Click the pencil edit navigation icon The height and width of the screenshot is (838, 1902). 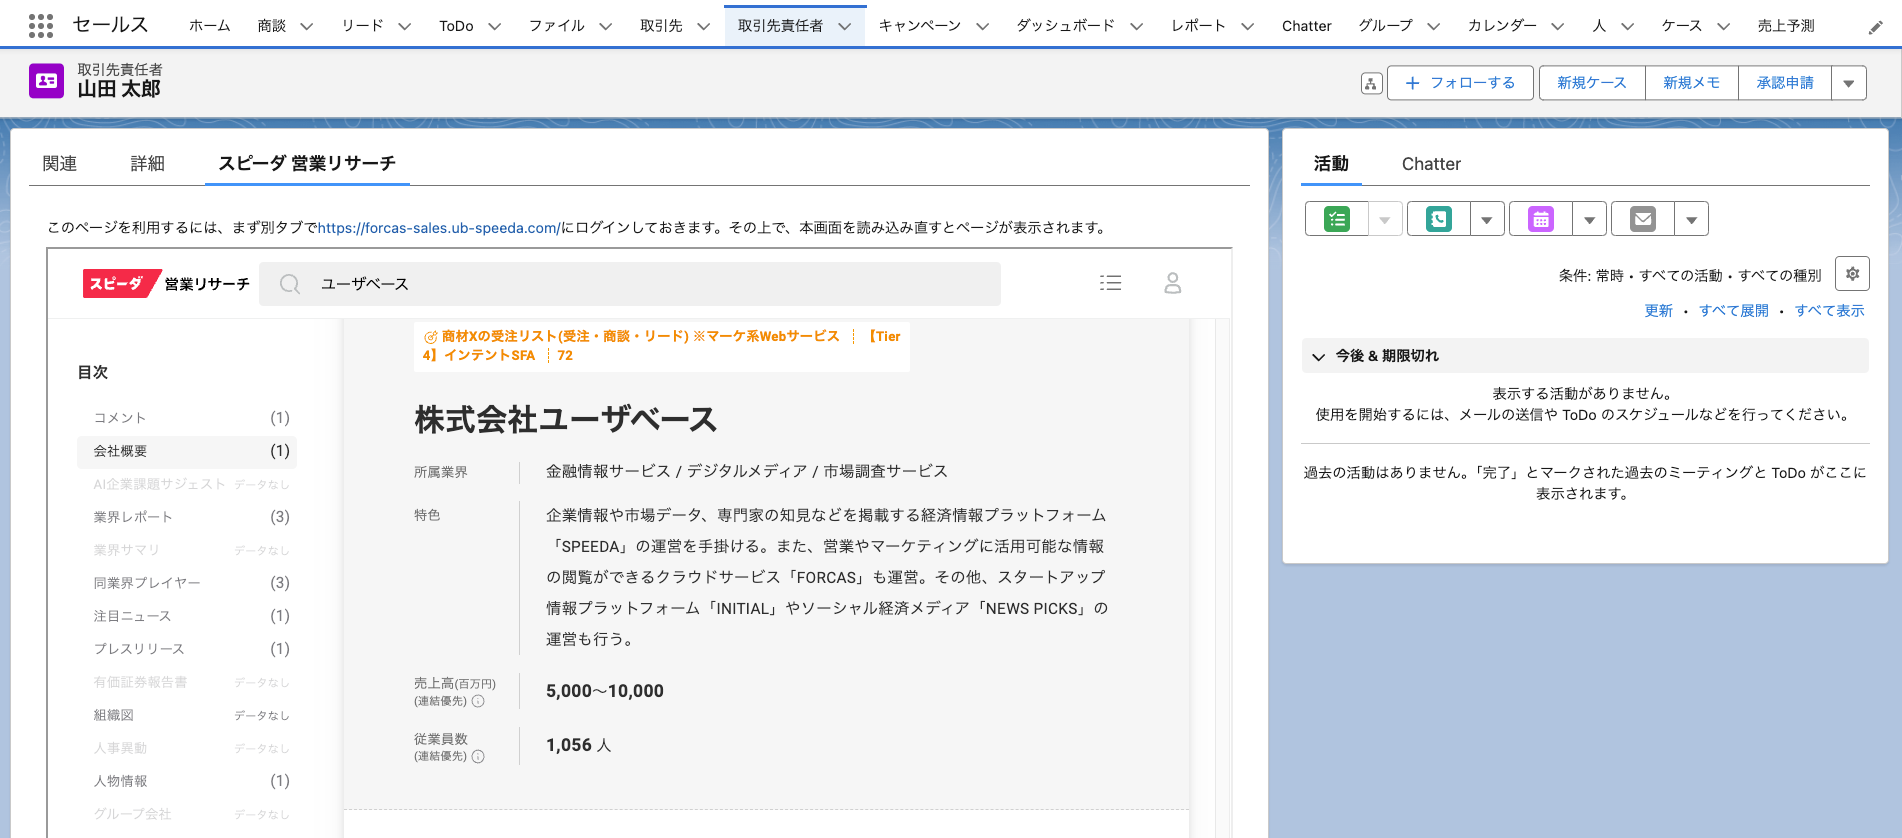click(x=1875, y=28)
